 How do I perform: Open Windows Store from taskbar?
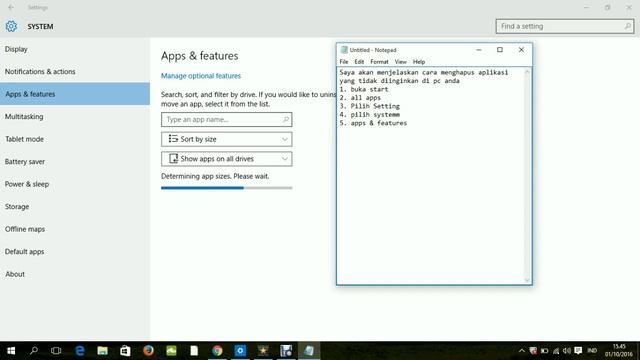(125, 351)
